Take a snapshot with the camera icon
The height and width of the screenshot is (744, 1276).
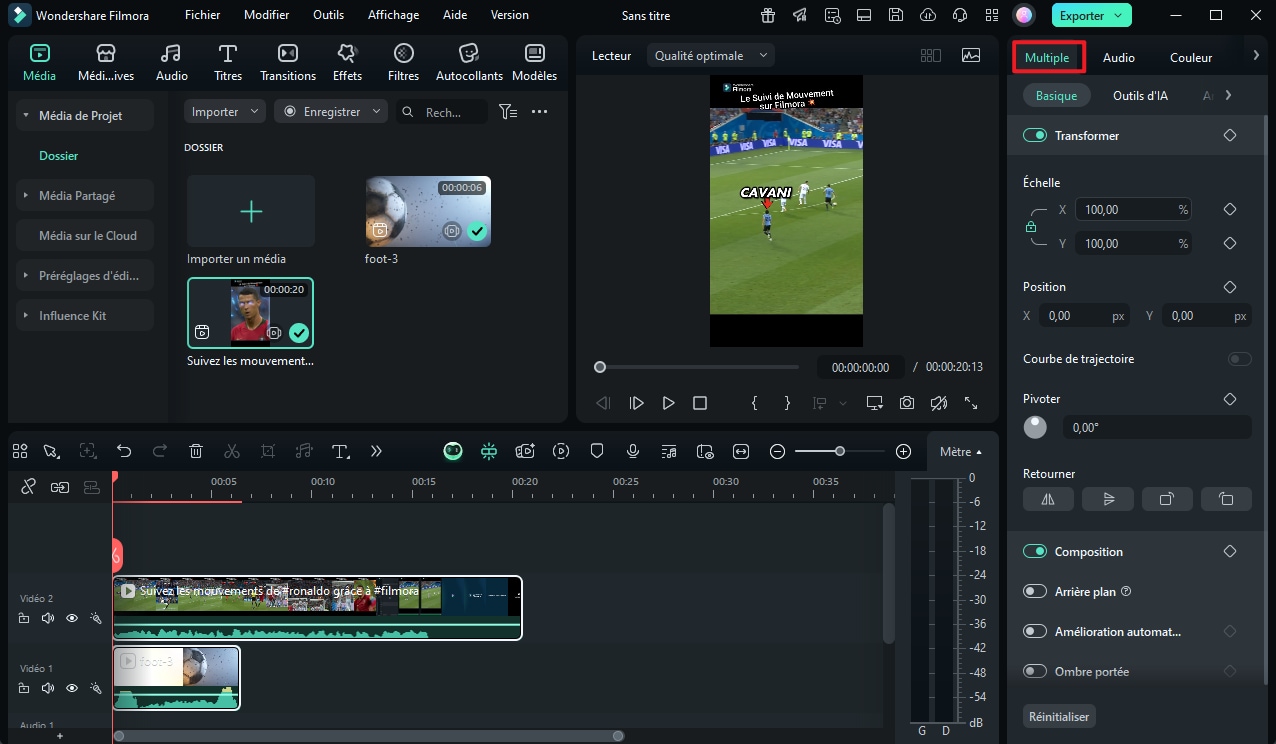pyautogui.click(x=906, y=403)
